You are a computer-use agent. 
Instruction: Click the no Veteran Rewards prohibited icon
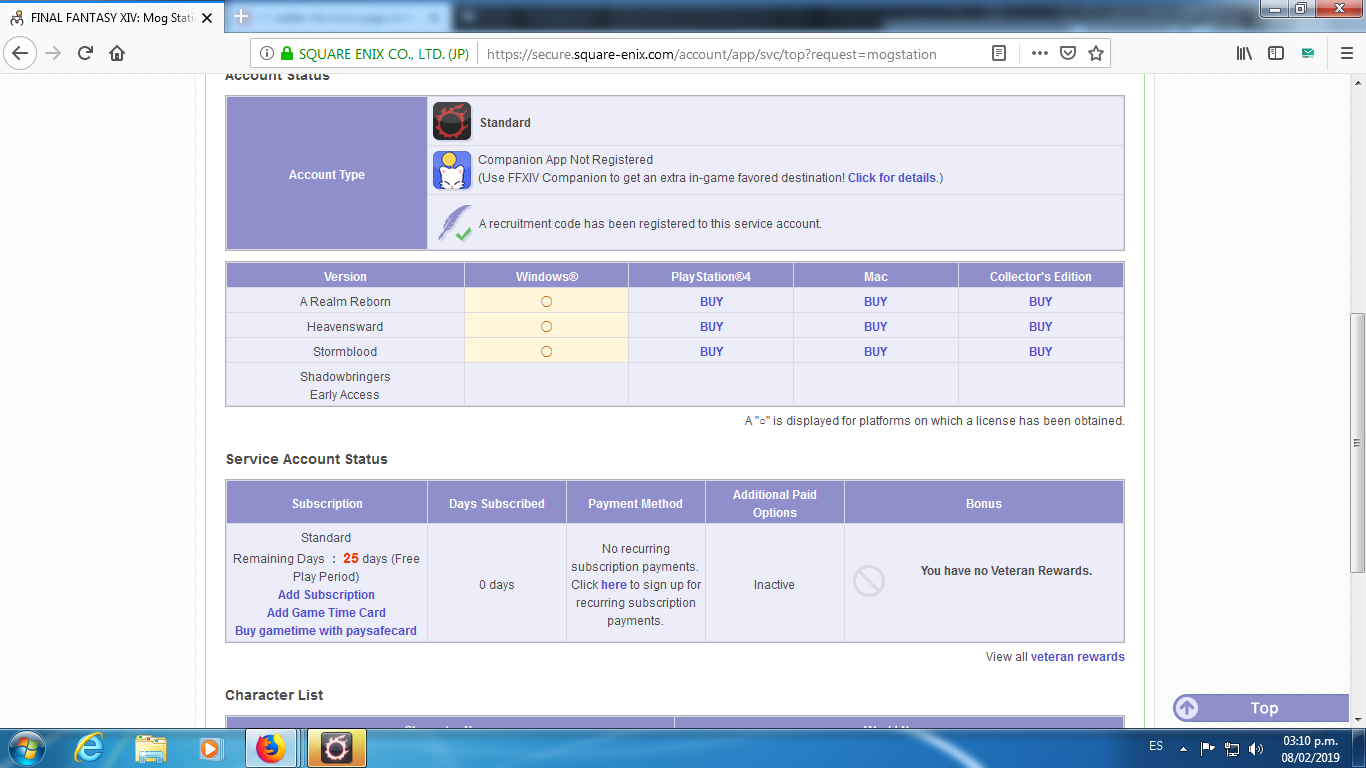(869, 581)
